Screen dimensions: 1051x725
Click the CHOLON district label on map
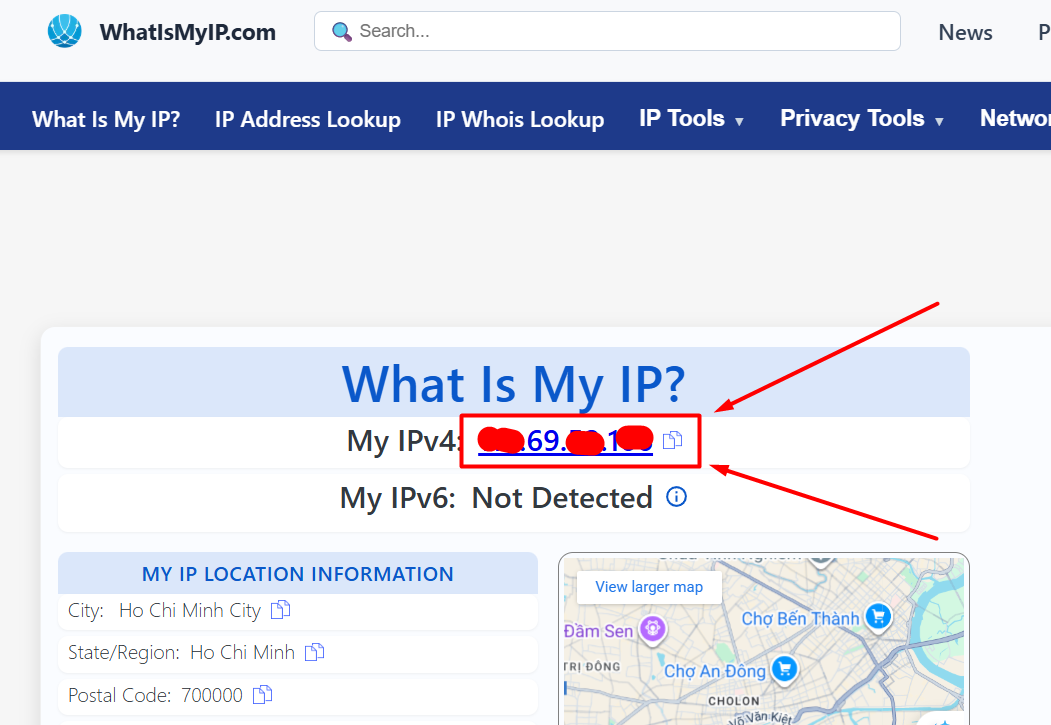tap(734, 701)
